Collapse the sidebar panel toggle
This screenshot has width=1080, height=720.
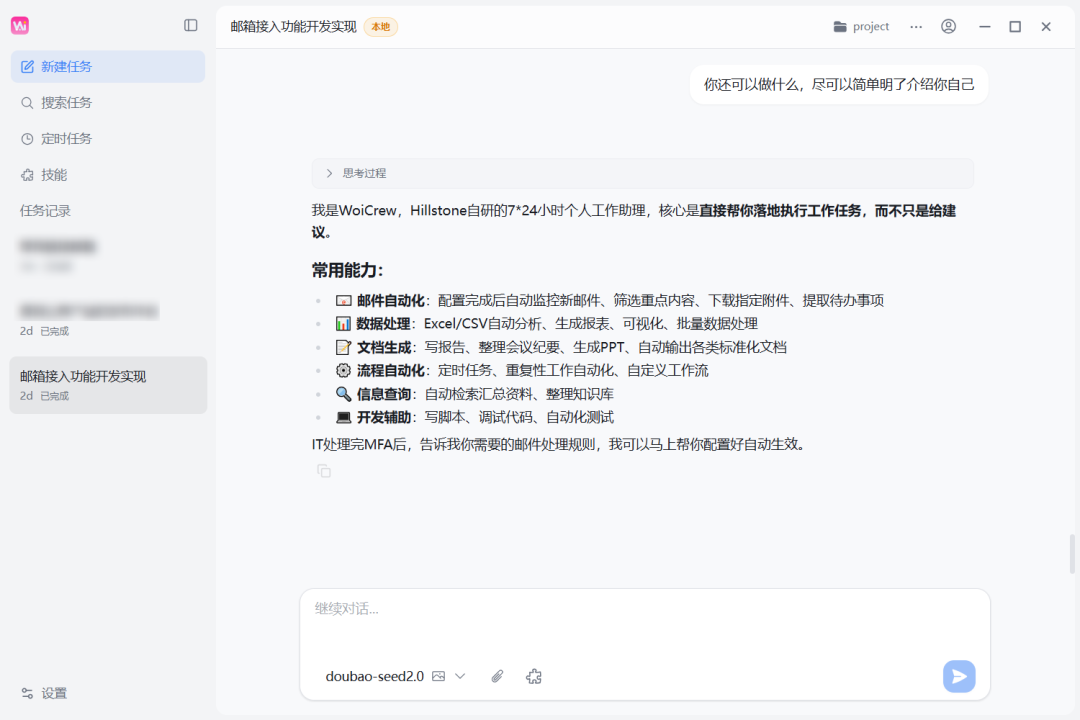point(191,25)
